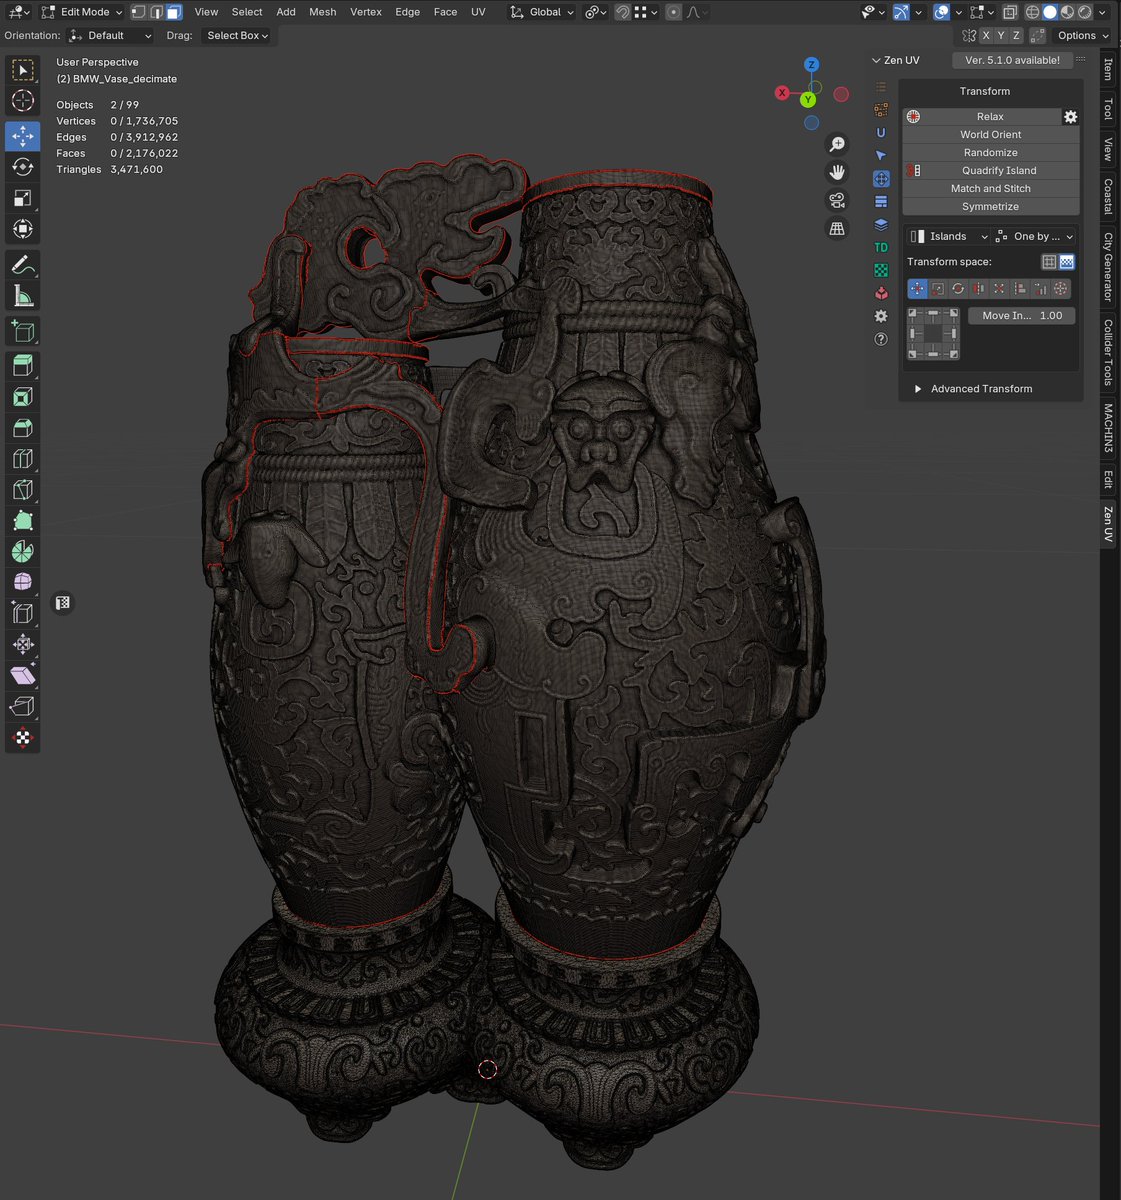The height and width of the screenshot is (1200, 1121).
Task: Open Orientation Default dropdown
Action: point(110,35)
